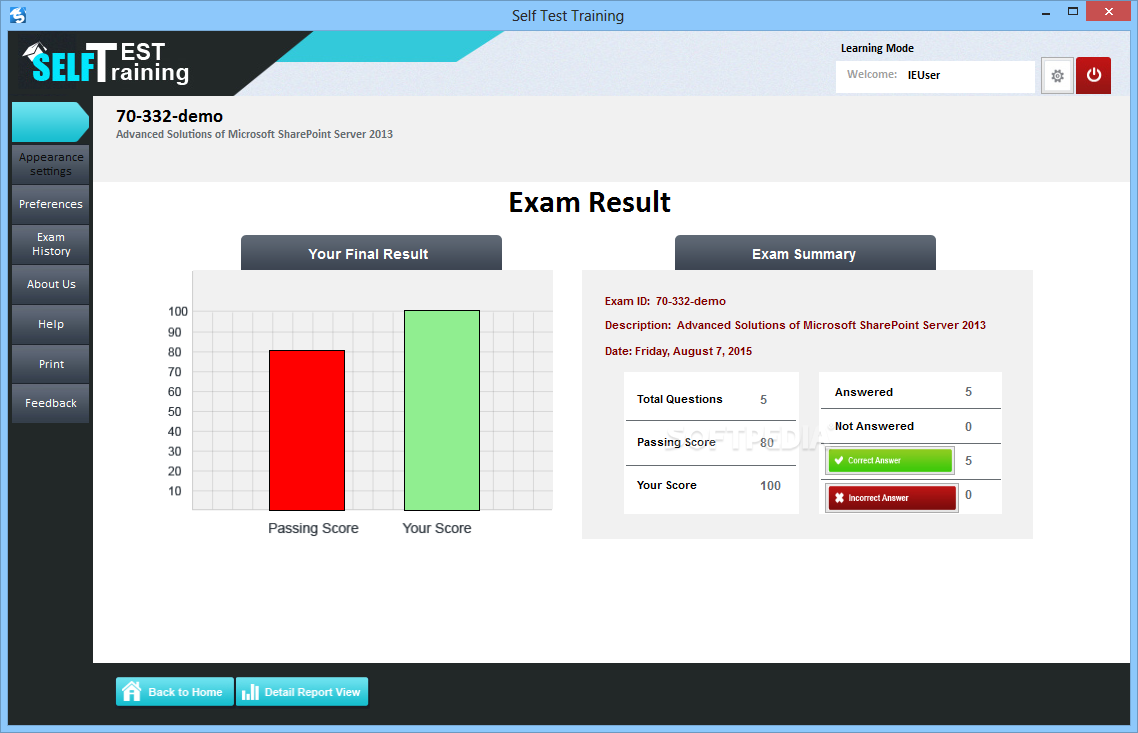Open Feedback from sidebar
This screenshot has width=1138, height=733.
[51, 403]
